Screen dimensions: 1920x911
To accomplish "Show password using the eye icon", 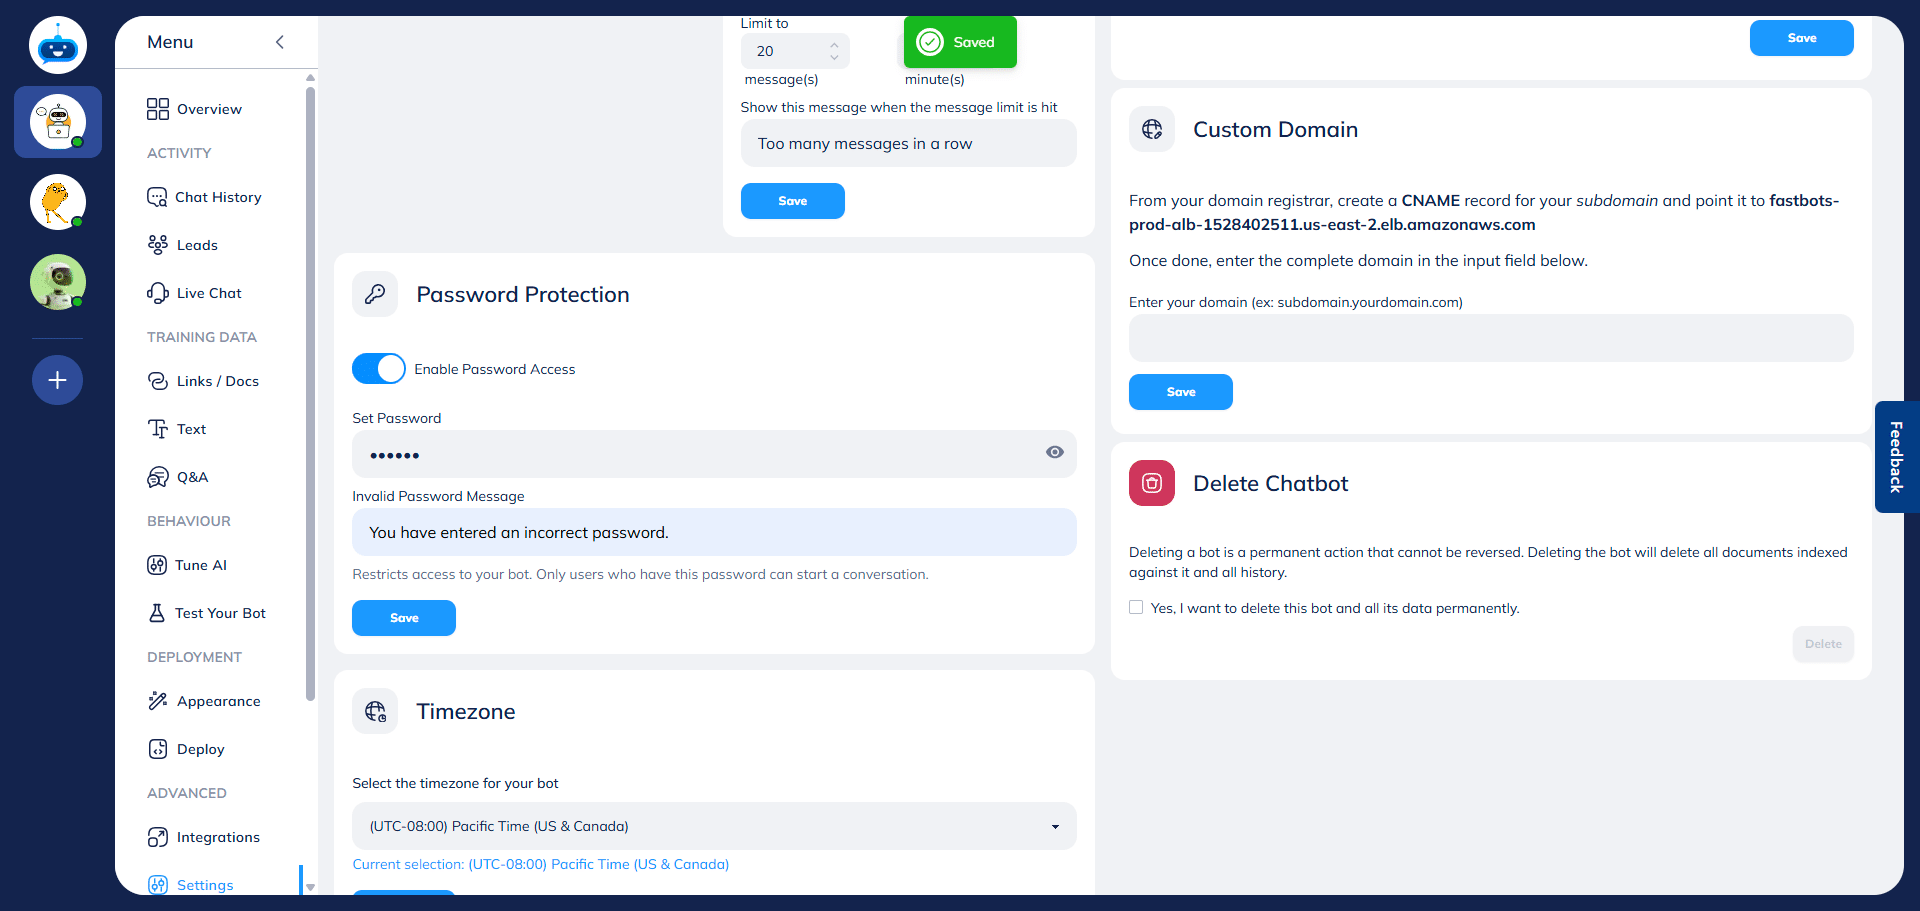I will tap(1054, 452).
